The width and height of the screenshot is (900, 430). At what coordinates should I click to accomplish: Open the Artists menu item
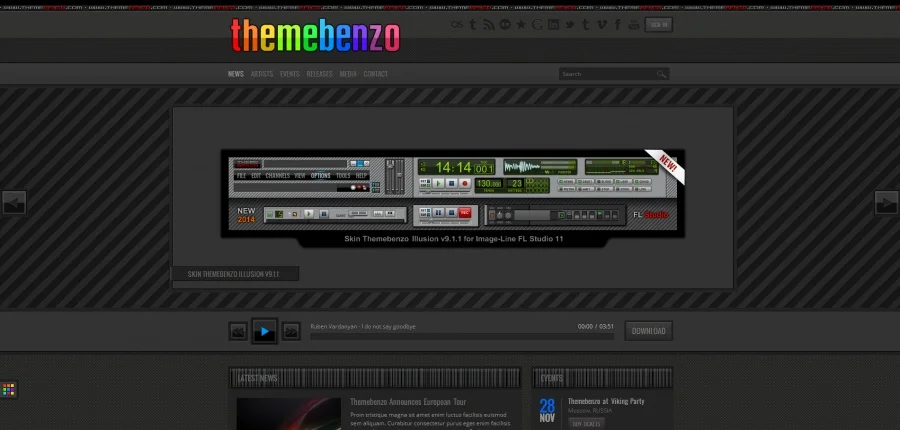click(262, 74)
